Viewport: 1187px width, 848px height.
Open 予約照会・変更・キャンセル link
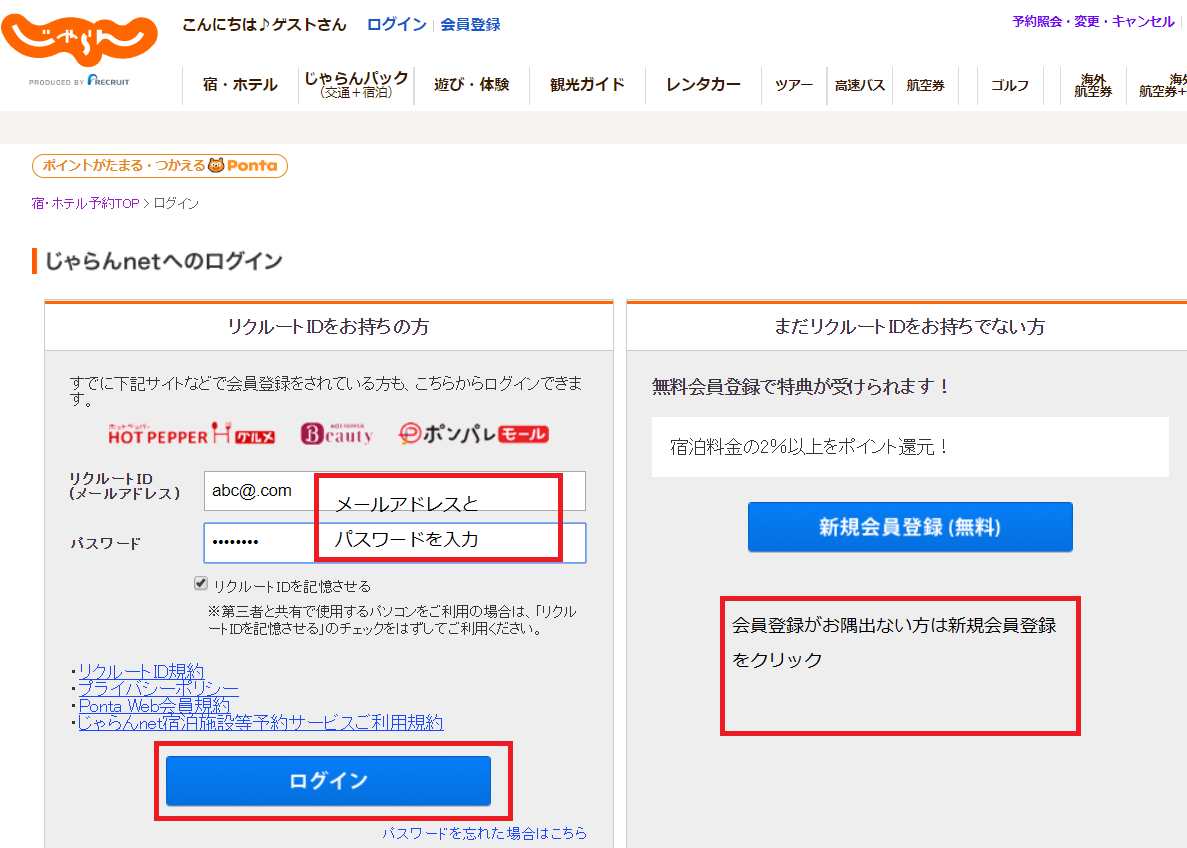pos(1093,21)
